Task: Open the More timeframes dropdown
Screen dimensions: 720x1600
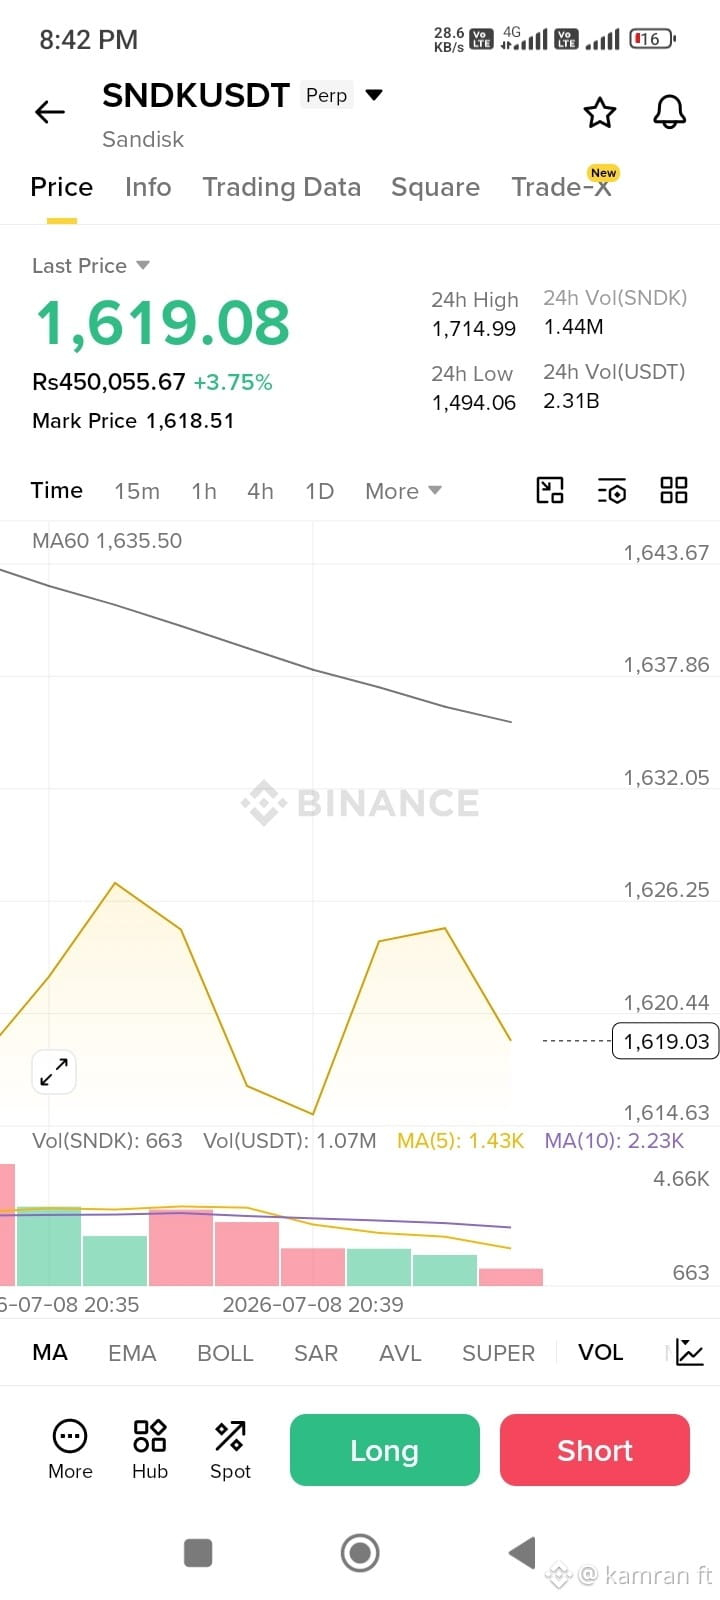Action: [x=403, y=491]
